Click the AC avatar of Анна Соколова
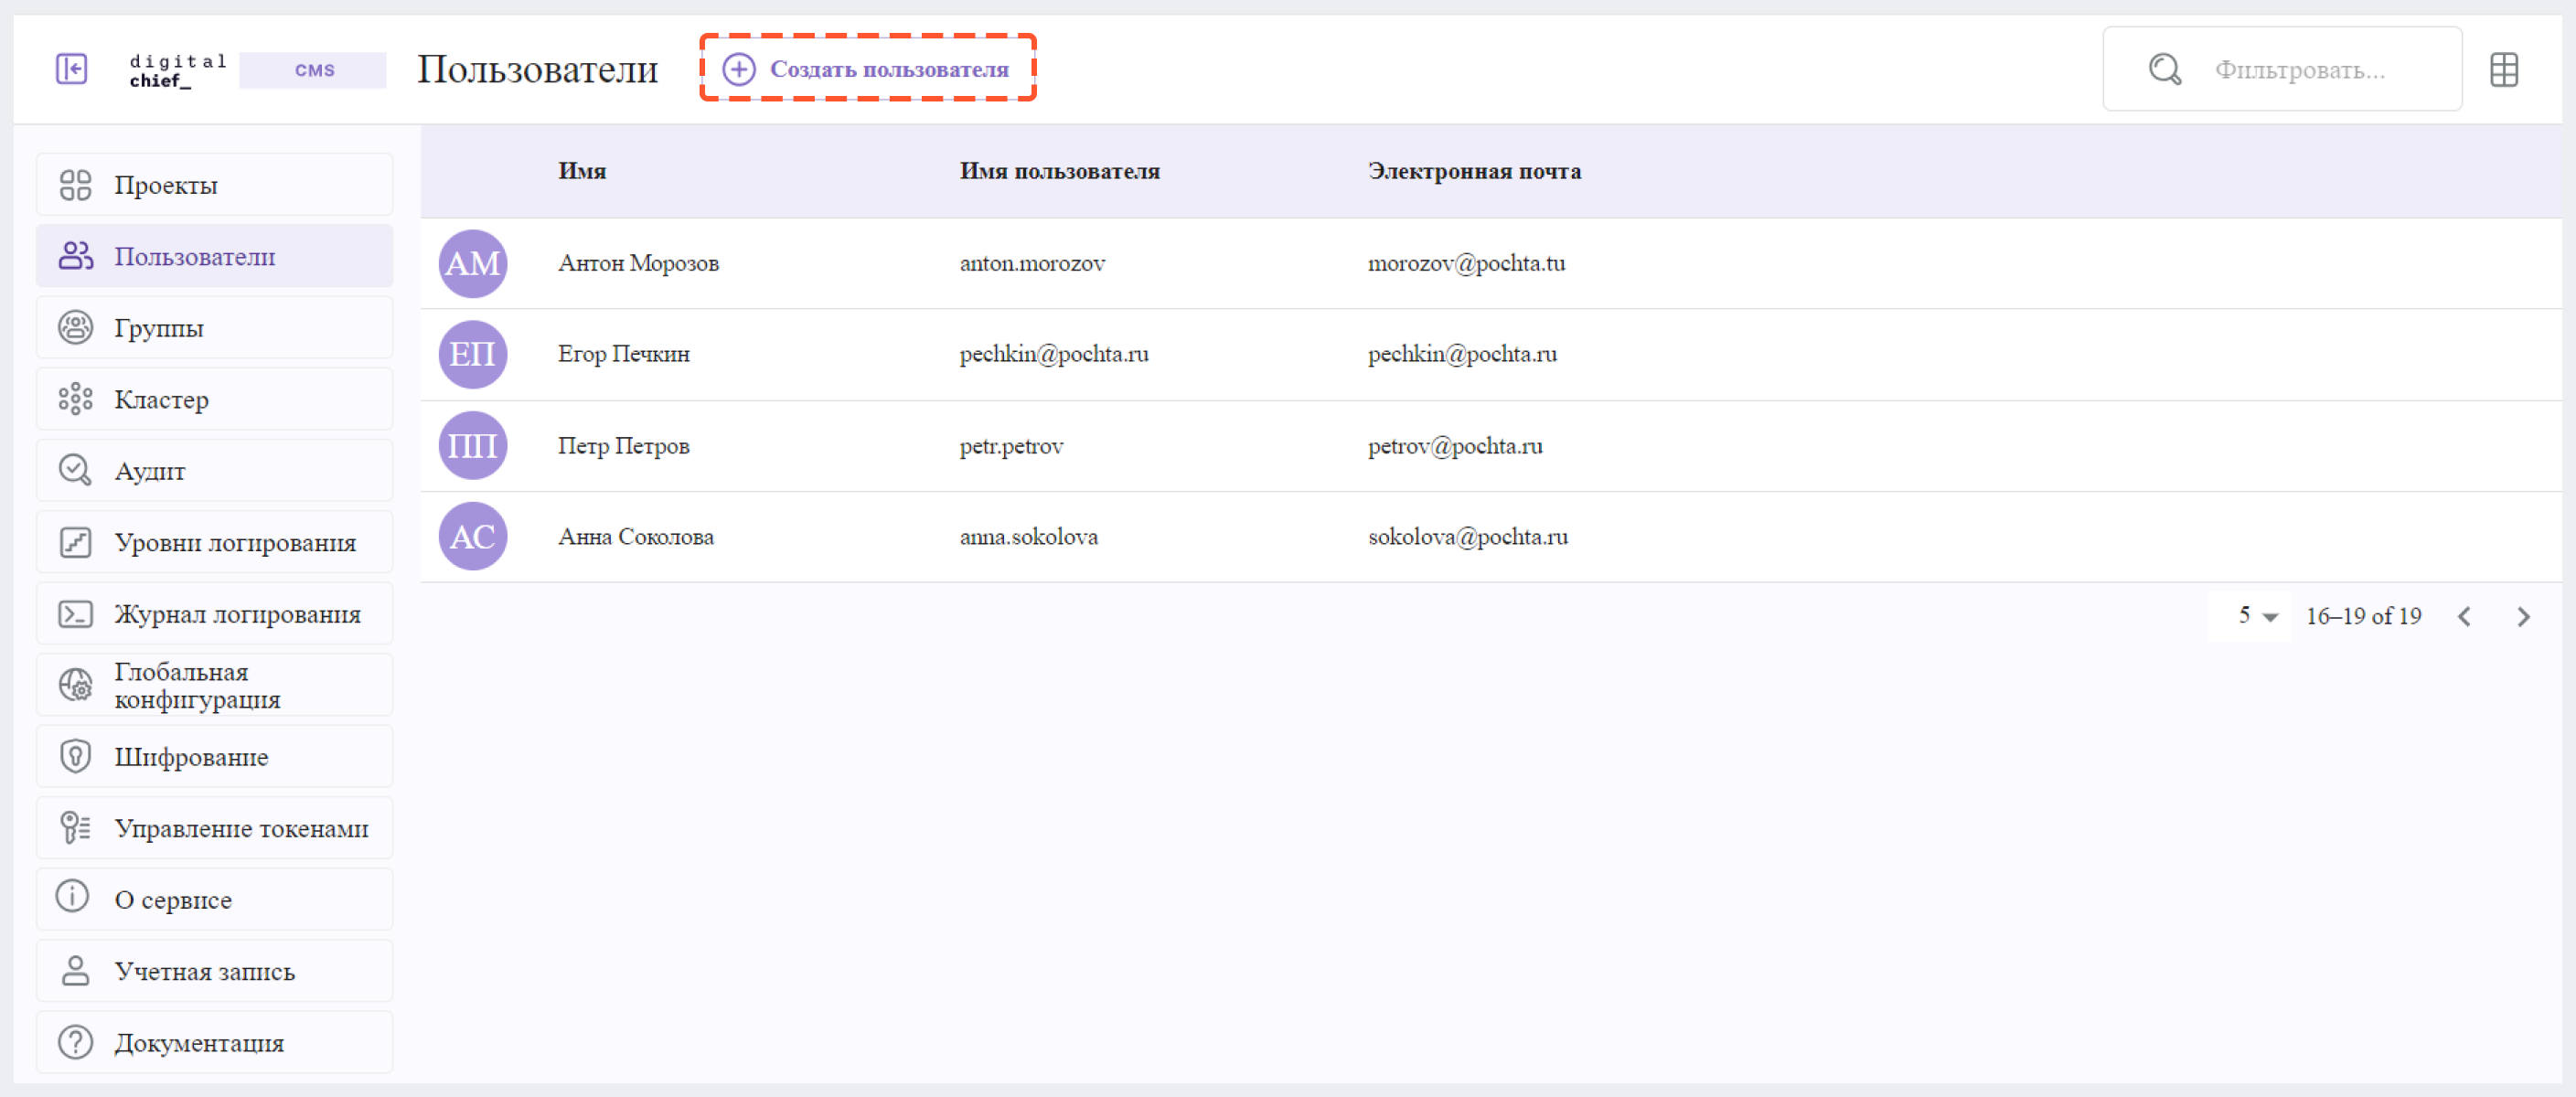 tap(473, 536)
